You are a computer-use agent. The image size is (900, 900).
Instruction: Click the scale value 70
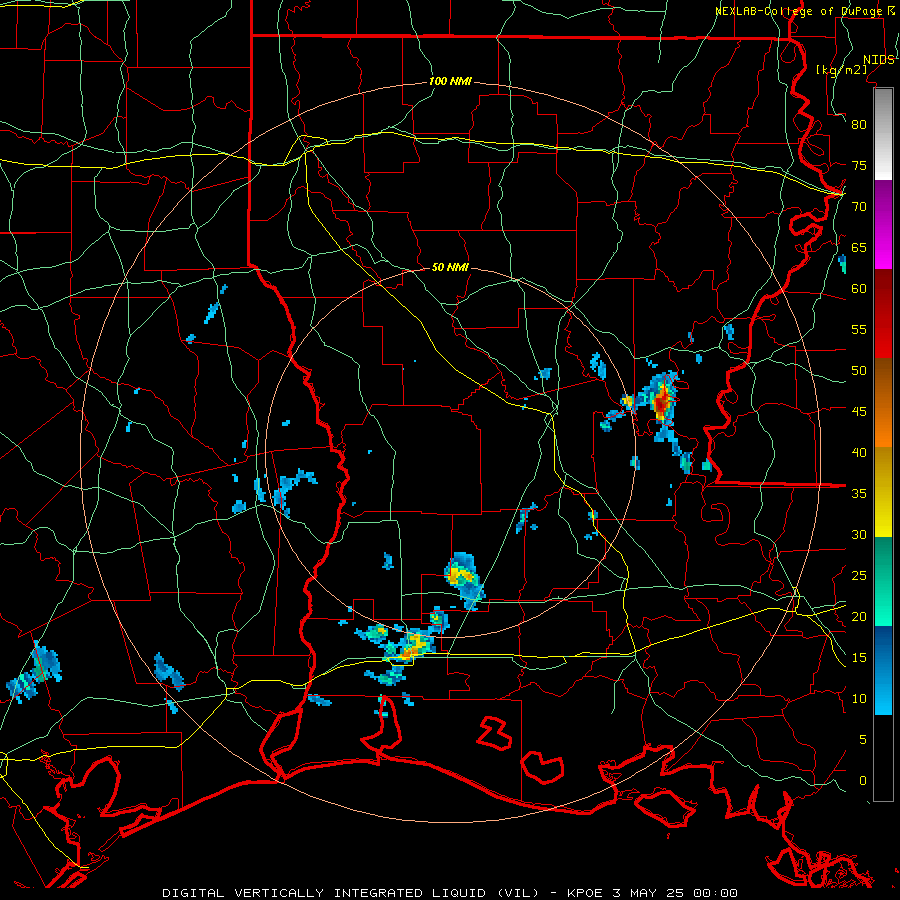(x=859, y=207)
